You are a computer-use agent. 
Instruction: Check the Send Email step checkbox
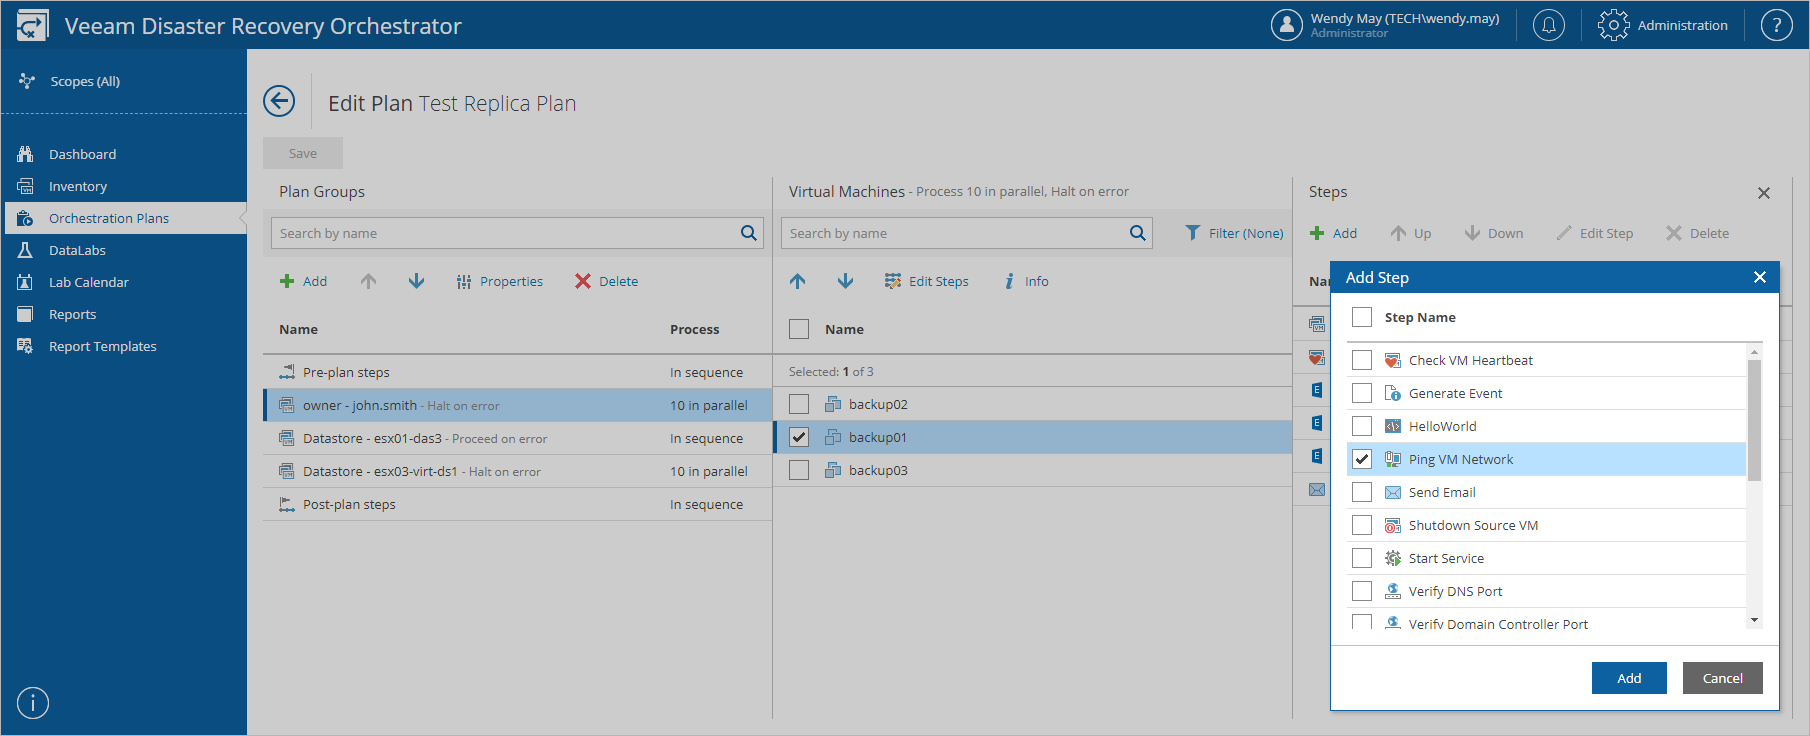point(1362,492)
